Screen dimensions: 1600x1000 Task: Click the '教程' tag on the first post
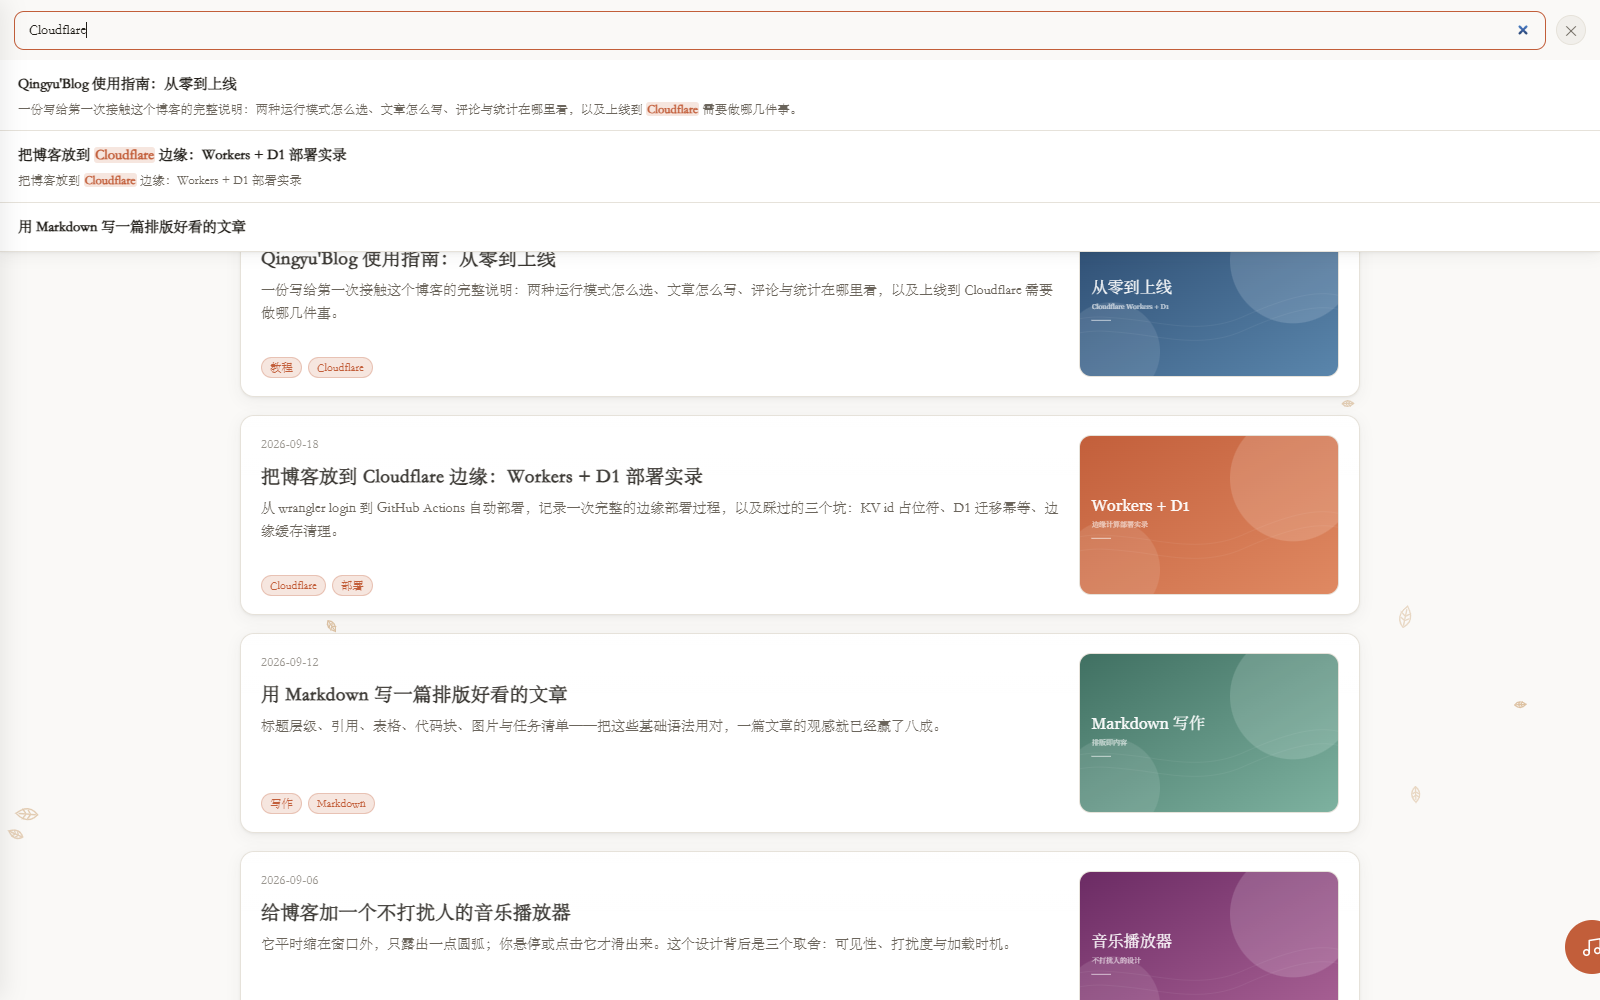coord(281,367)
